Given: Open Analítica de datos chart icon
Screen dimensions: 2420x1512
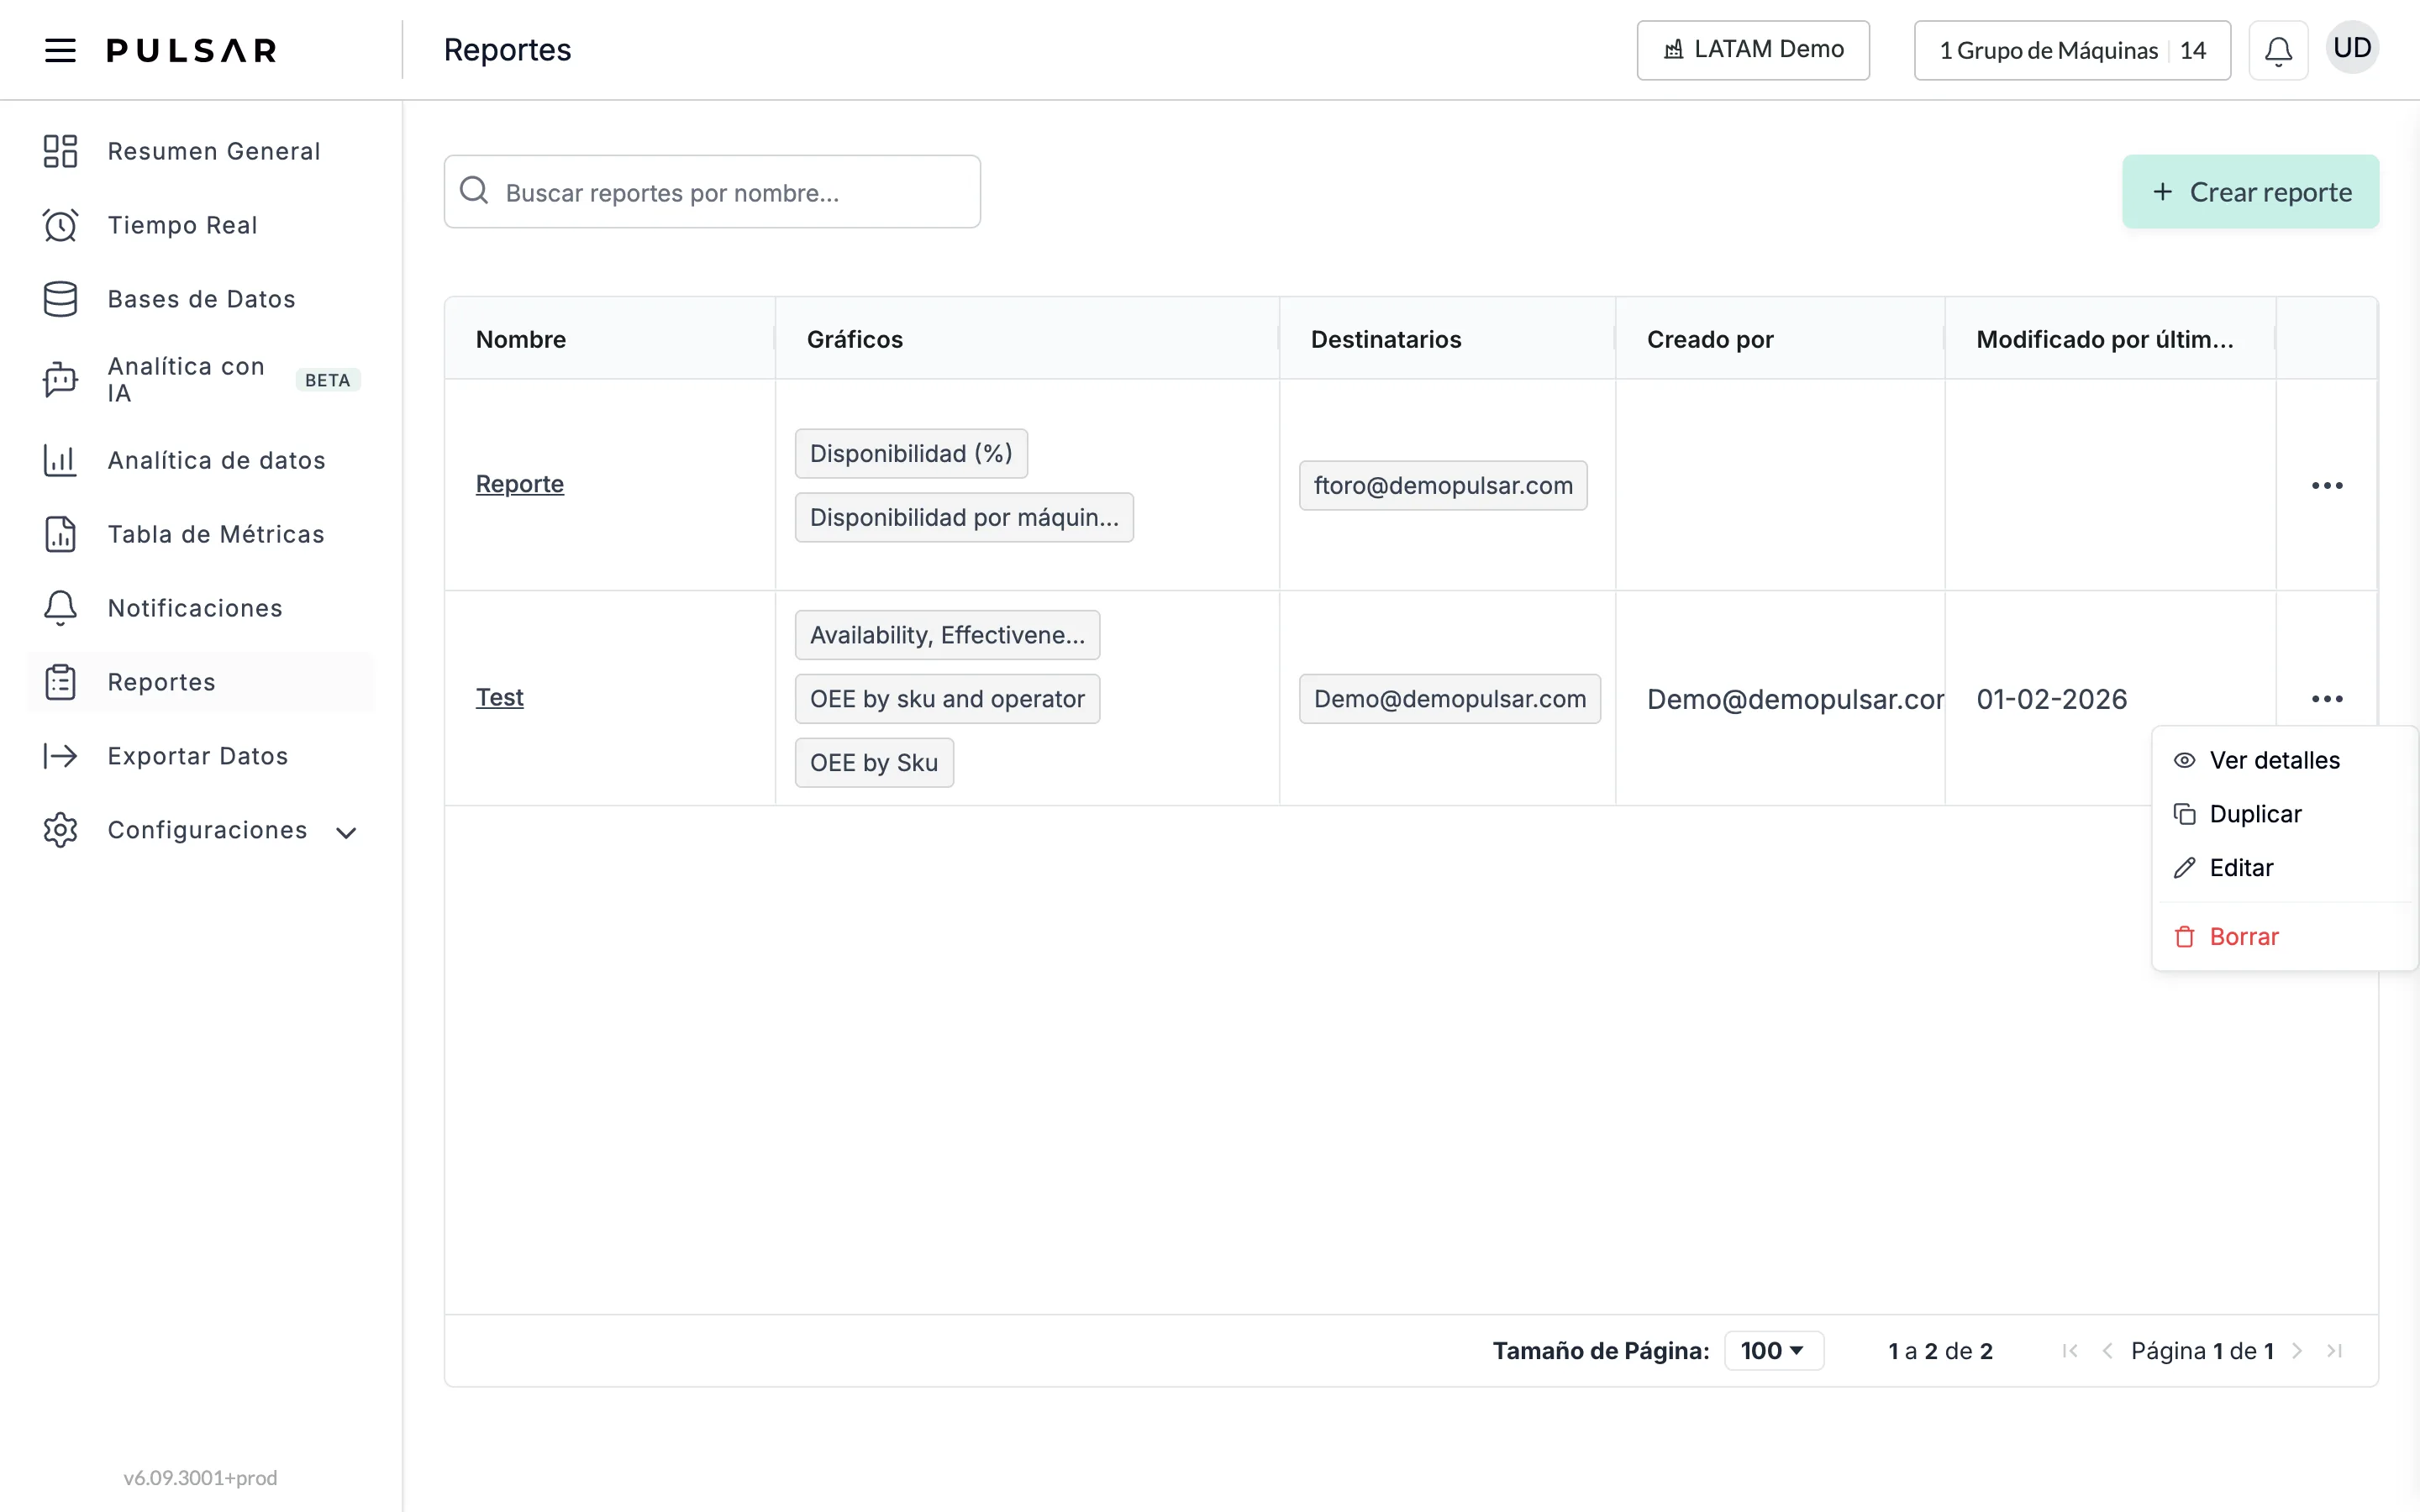Looking at the screenshot, I should (60, 460).
